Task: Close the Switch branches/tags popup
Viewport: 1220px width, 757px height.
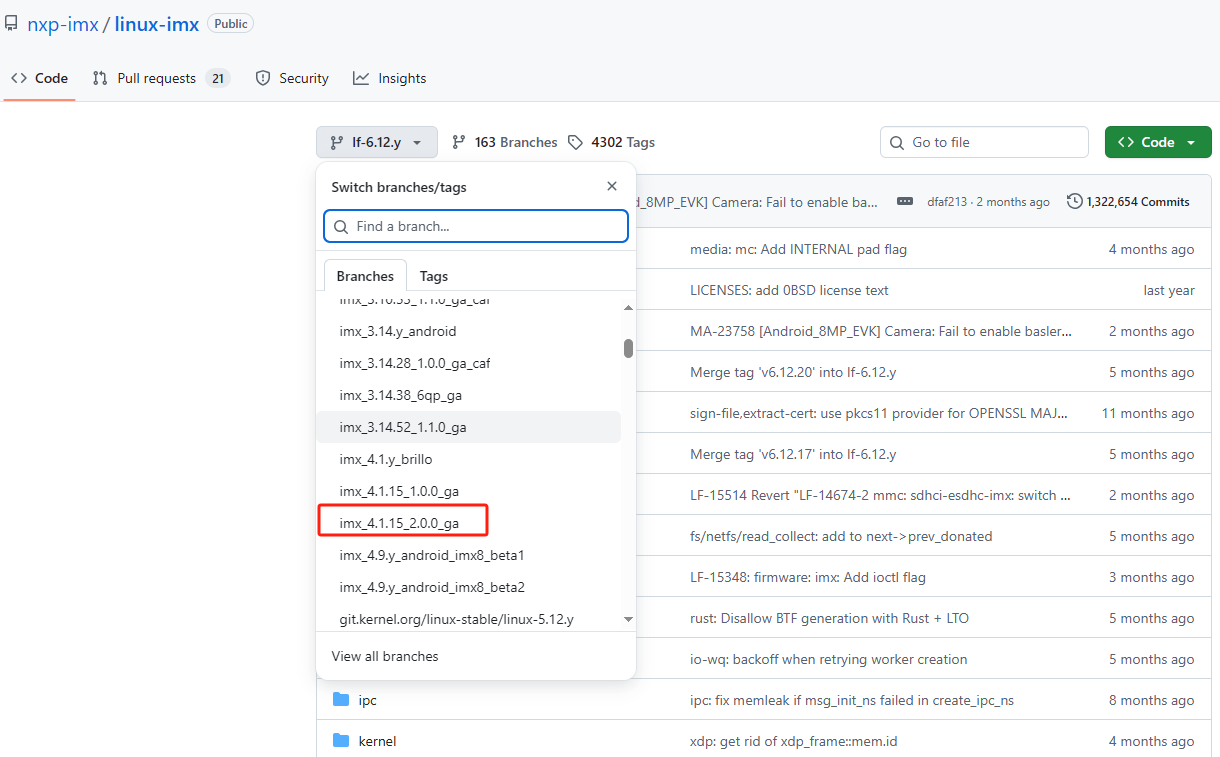Action: pos(612,186)
